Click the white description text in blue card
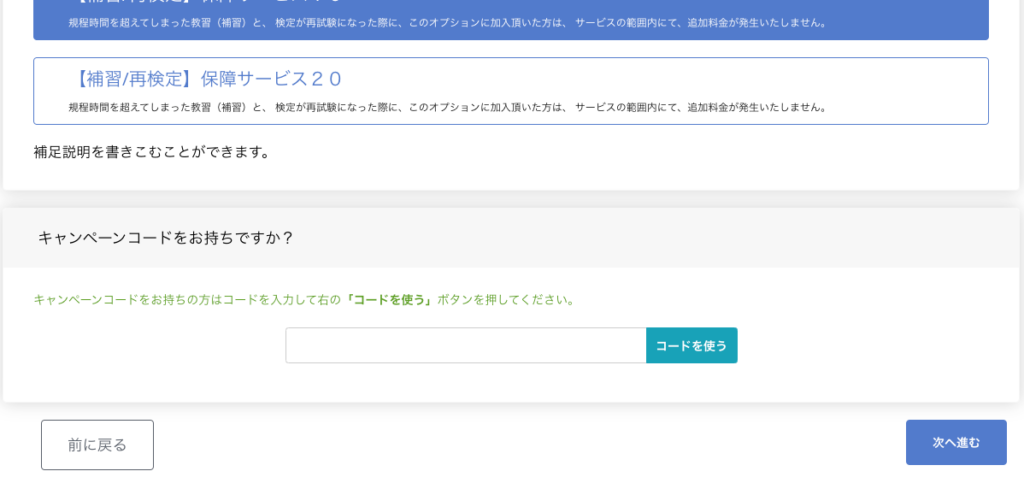The height and width of the screenshot is (483, 1024). 447,23
